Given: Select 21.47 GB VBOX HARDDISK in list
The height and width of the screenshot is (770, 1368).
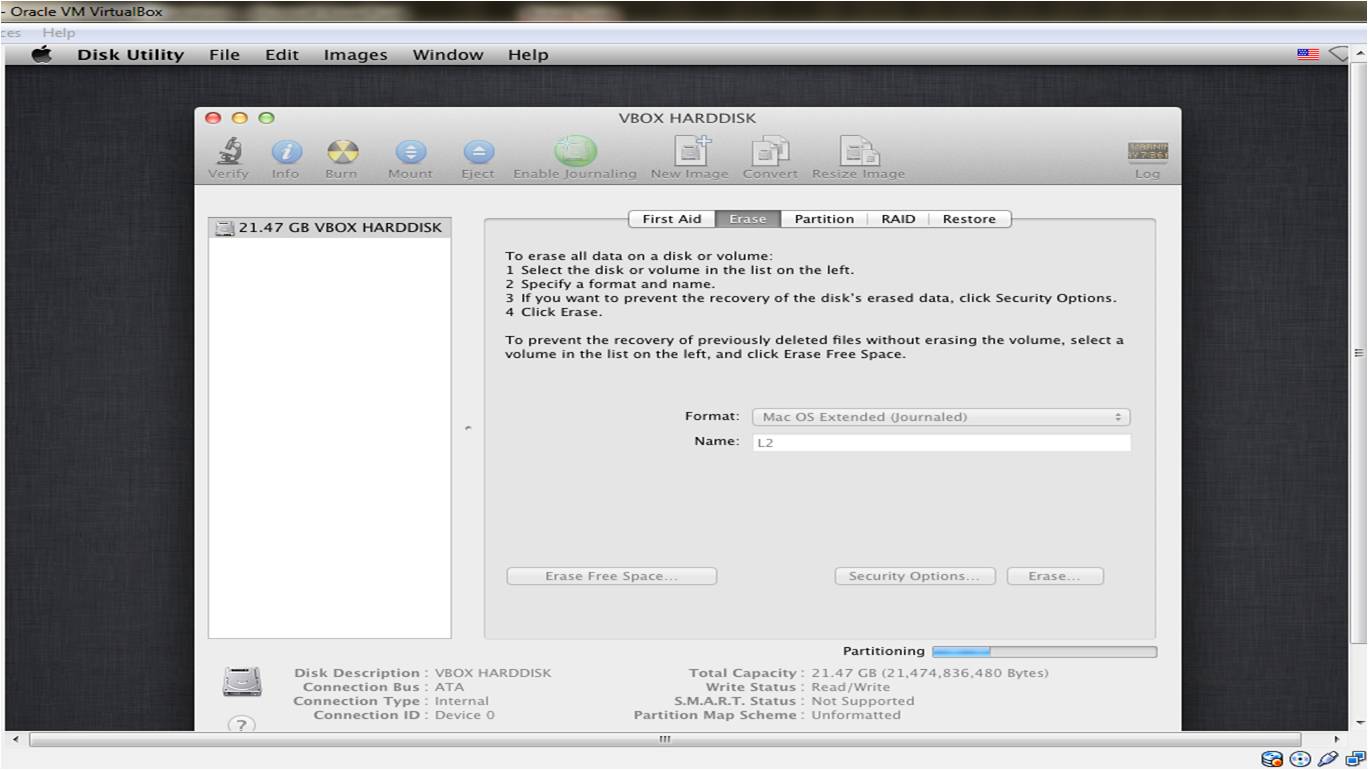Looking at the screenshot, I should tap(330, 228).
